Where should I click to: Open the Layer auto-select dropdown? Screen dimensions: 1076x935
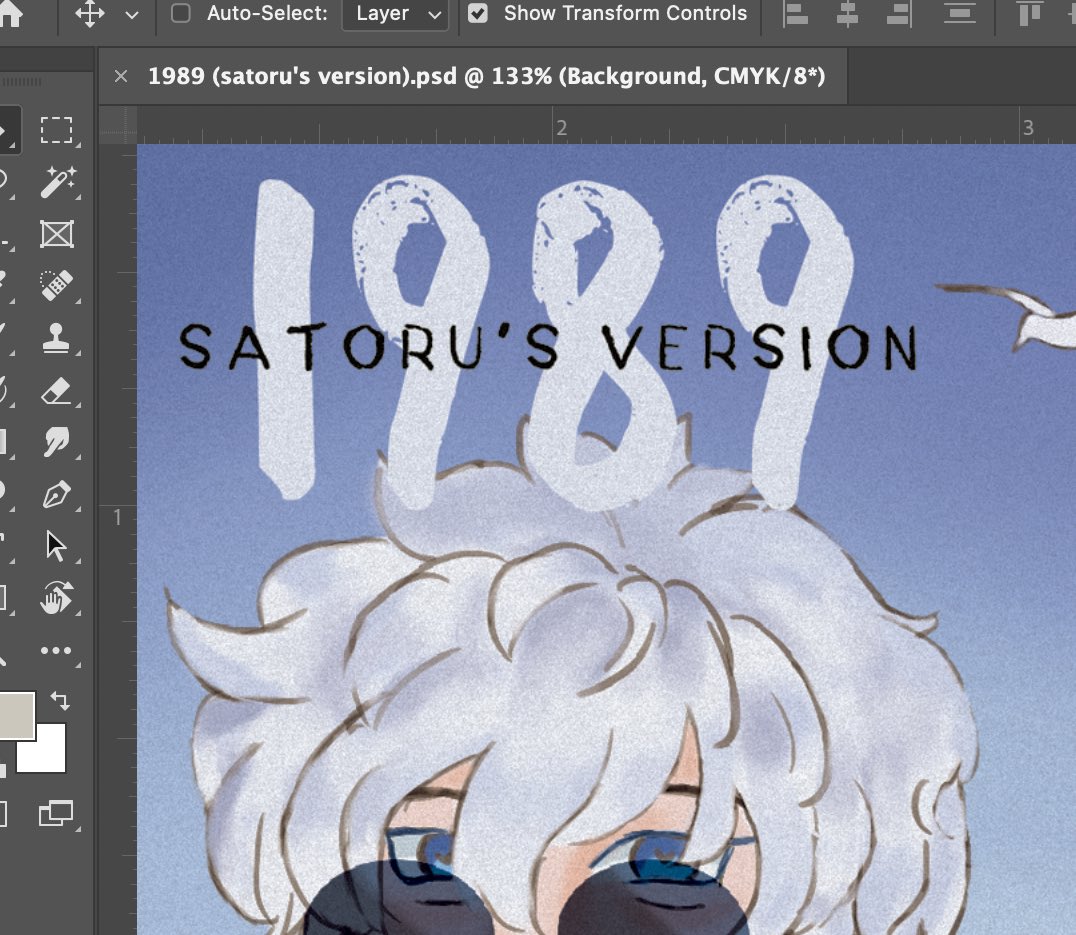point(395,14)
